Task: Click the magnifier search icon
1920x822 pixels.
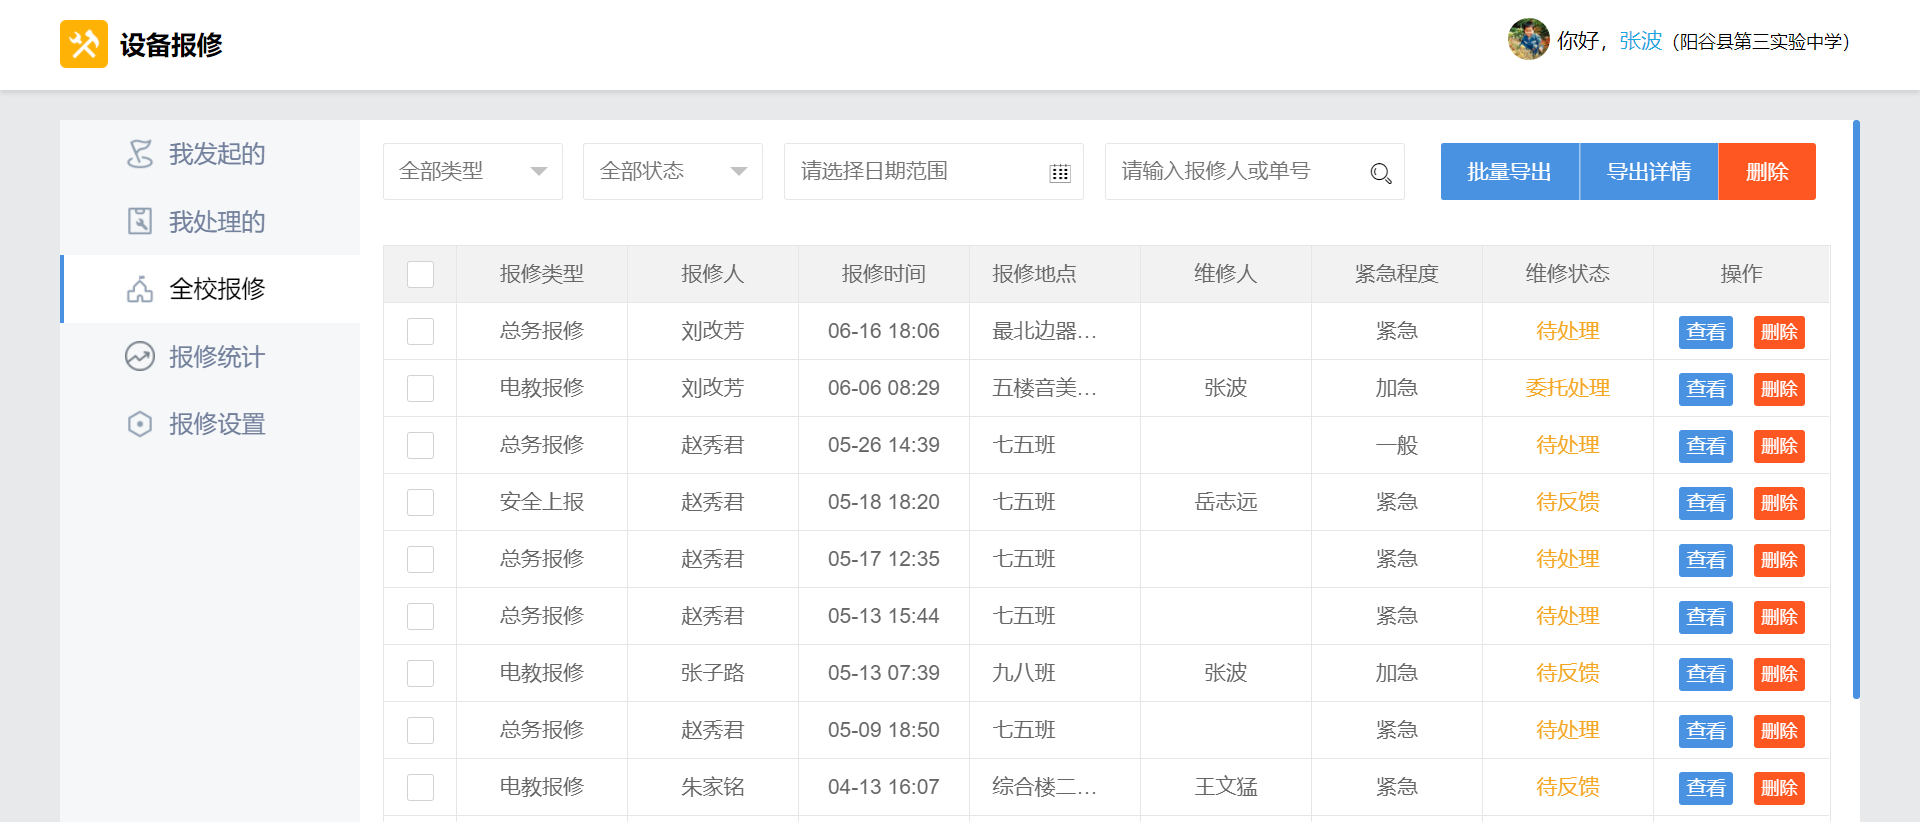Action: [x=1381, y=173]
